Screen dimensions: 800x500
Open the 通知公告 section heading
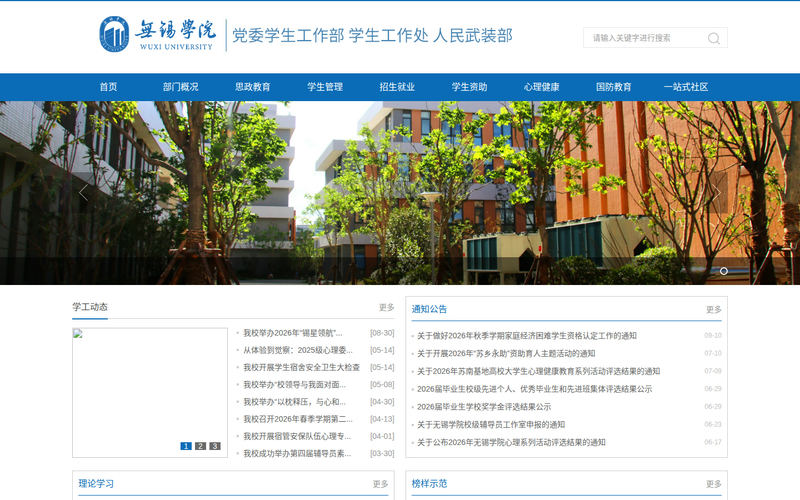pyautogui.click(x=429, y=309)
